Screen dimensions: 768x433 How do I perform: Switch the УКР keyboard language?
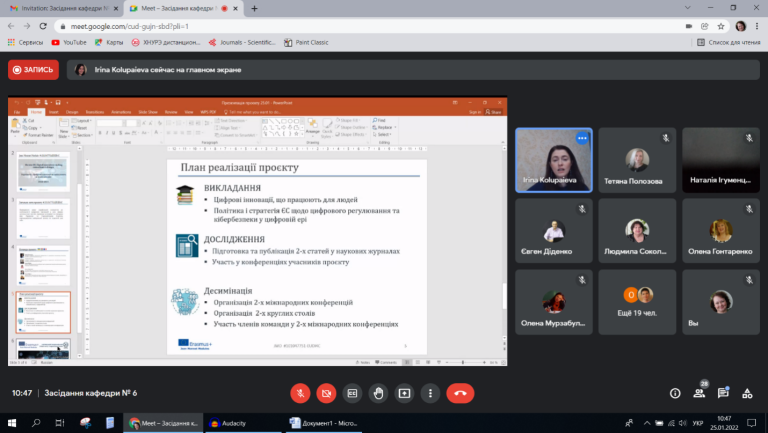click(x=698, y=423)
